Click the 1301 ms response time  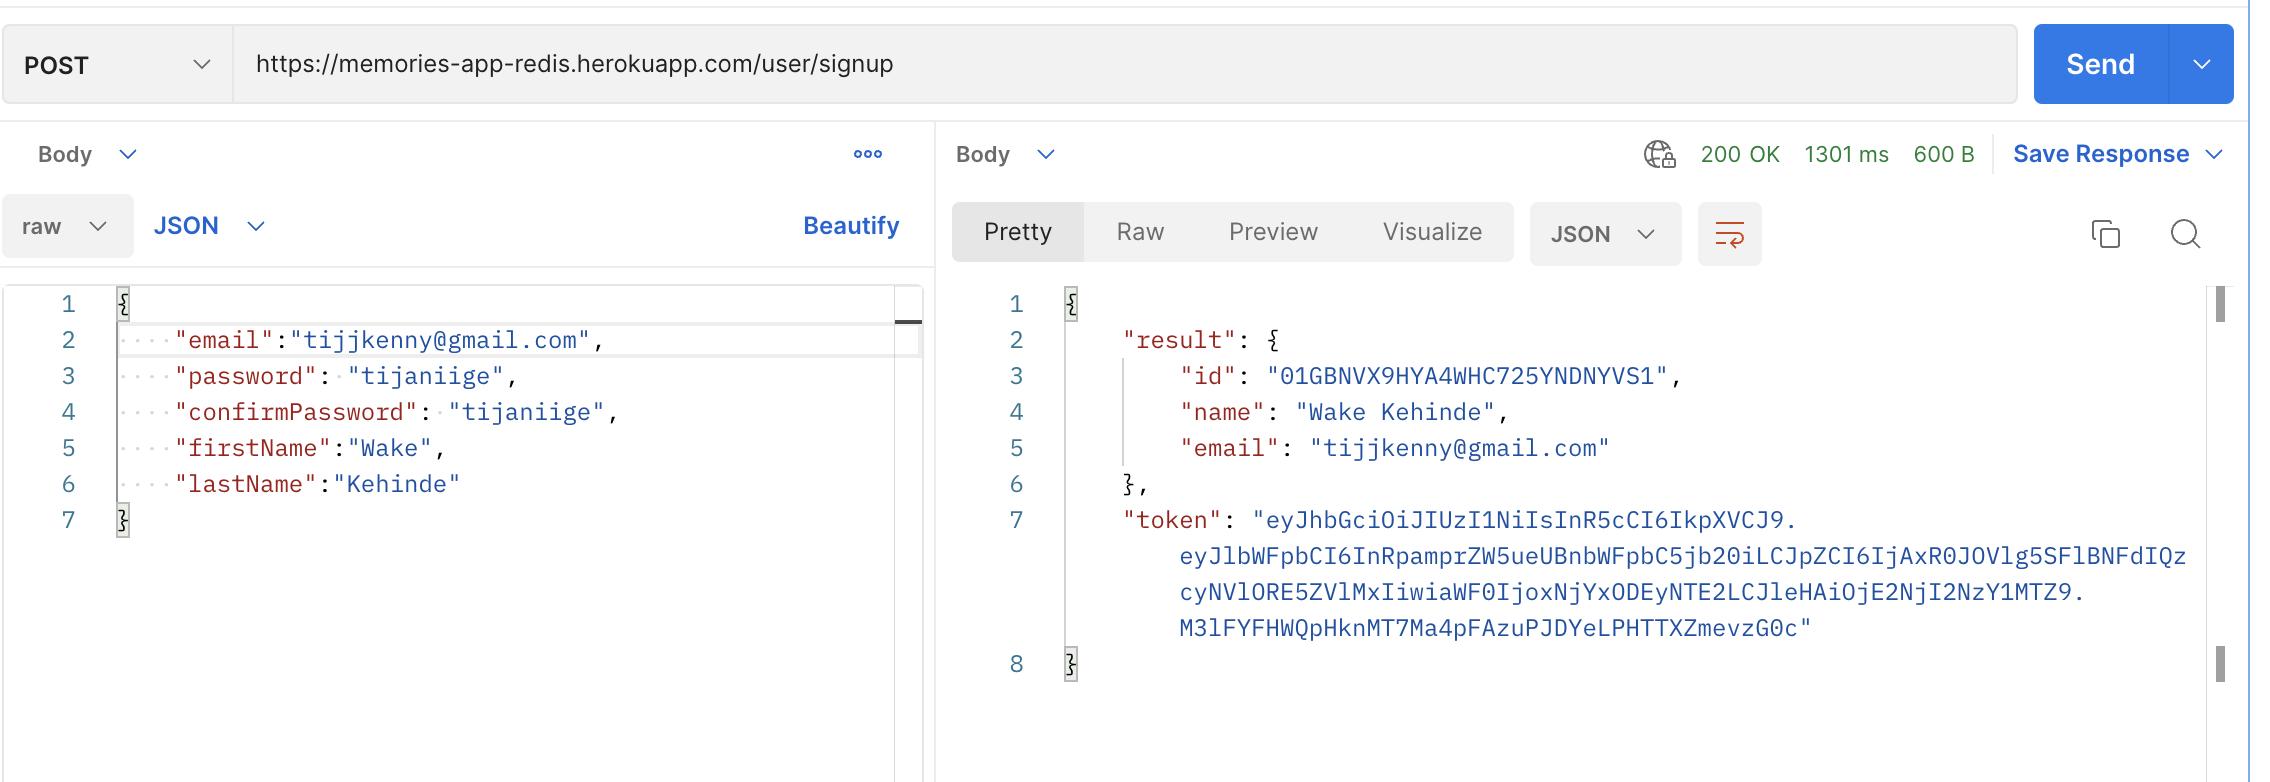coord(1846,154)
